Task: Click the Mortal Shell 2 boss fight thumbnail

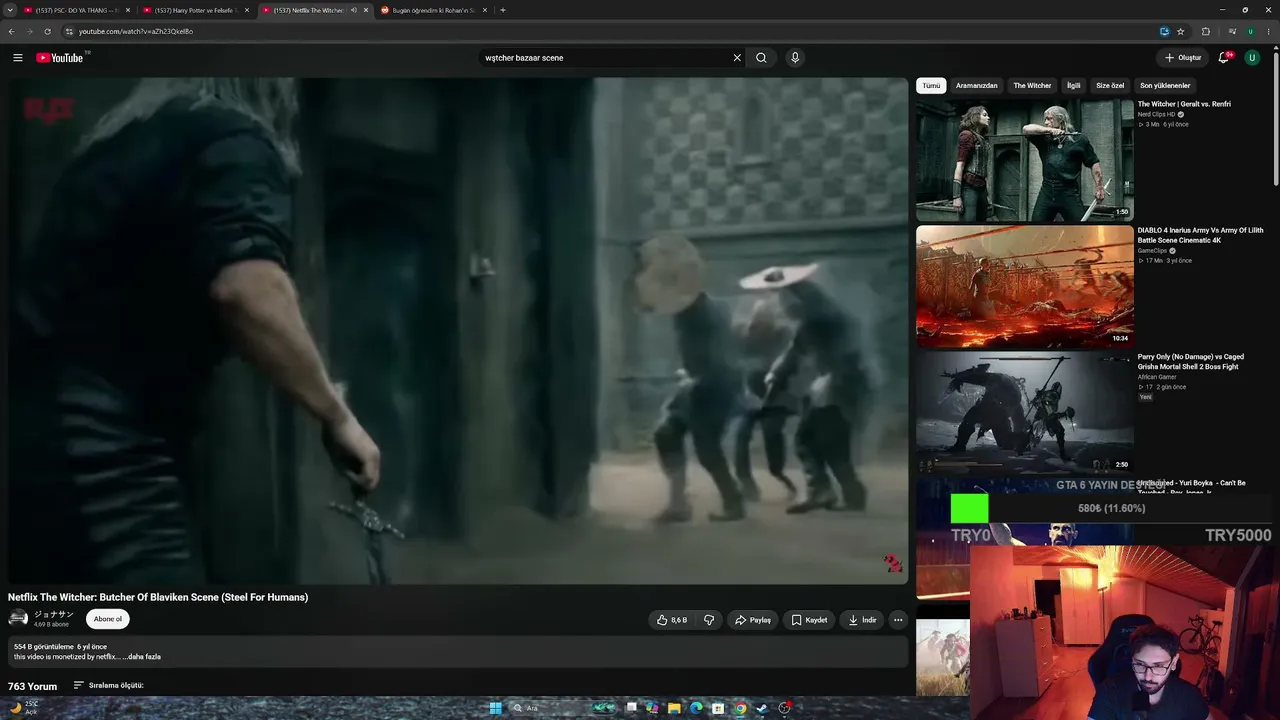Action: tap(1025, 413)
